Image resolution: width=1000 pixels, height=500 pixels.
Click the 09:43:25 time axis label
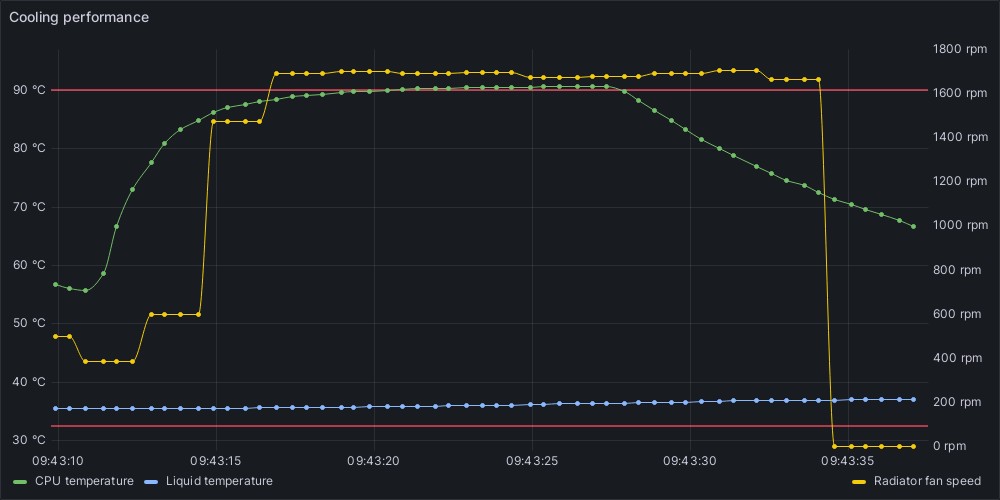532,461
